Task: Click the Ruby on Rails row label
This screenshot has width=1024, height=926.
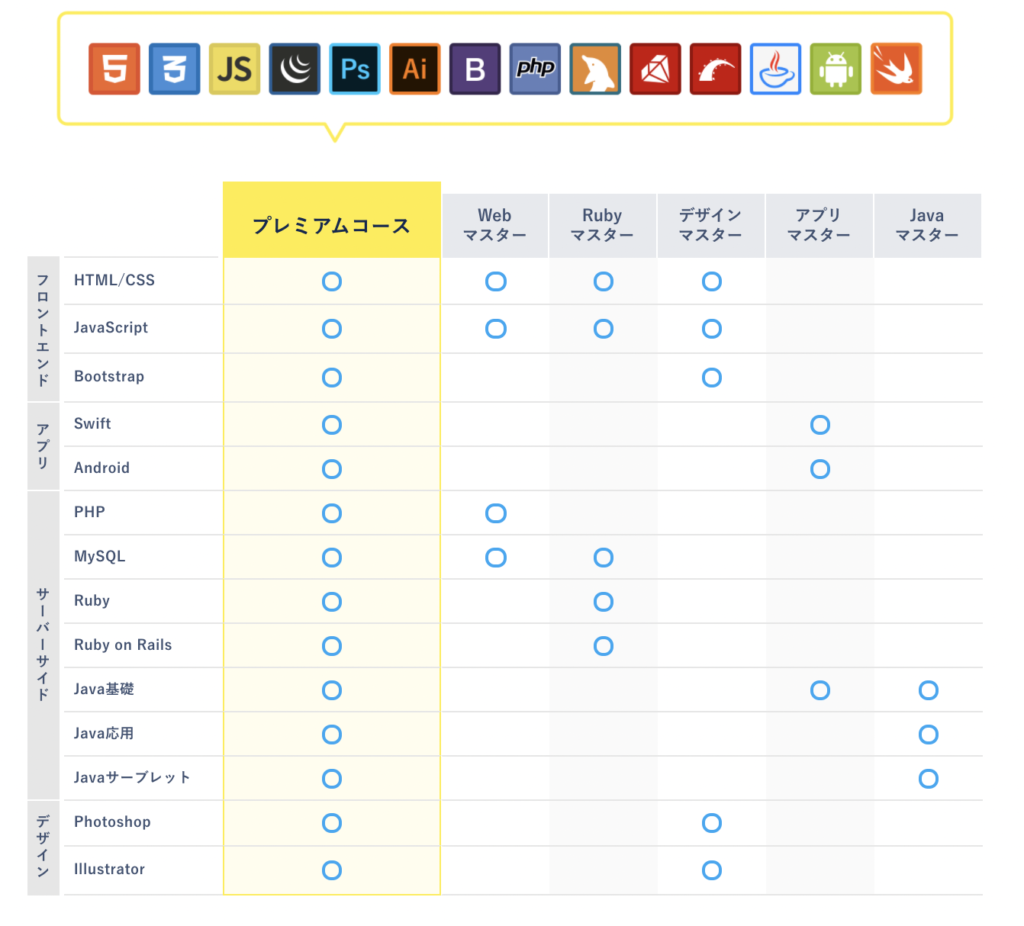Action: pos(123,645)
